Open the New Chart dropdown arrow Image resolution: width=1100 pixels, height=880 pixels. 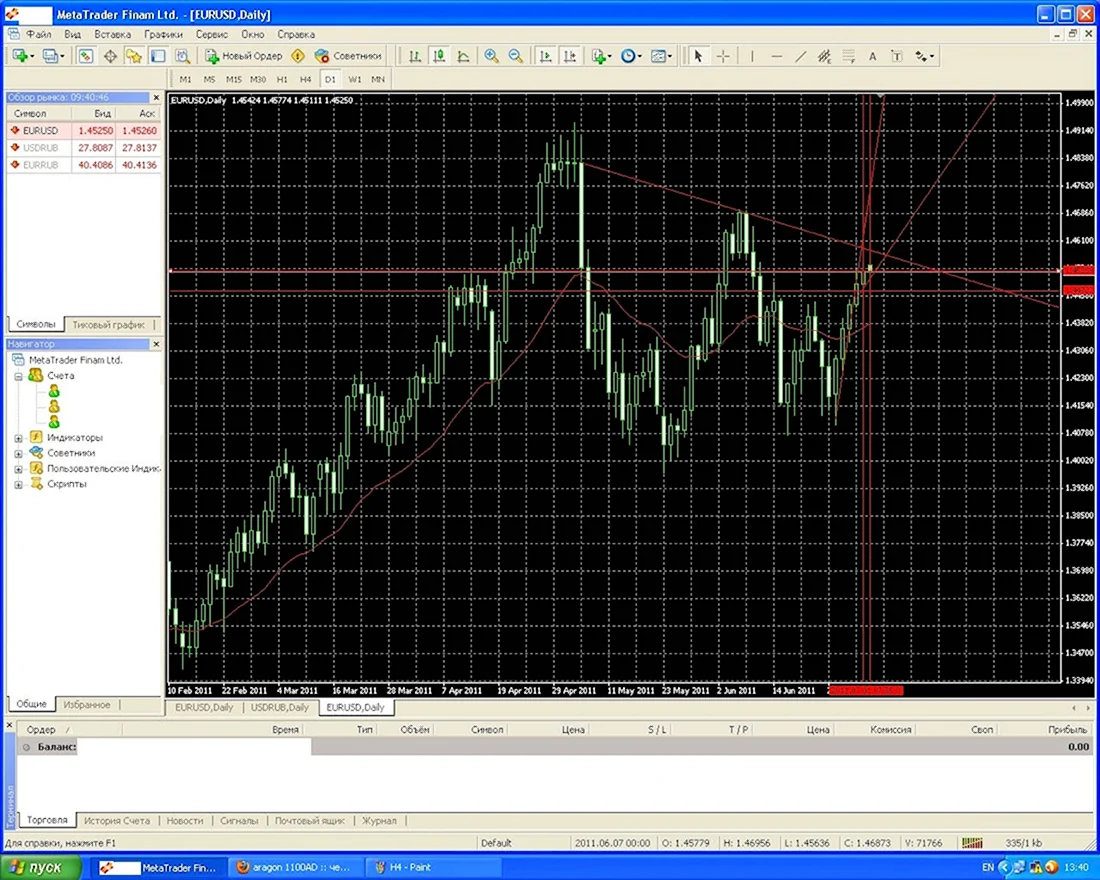pyautogui.click(x=32, y=57)
